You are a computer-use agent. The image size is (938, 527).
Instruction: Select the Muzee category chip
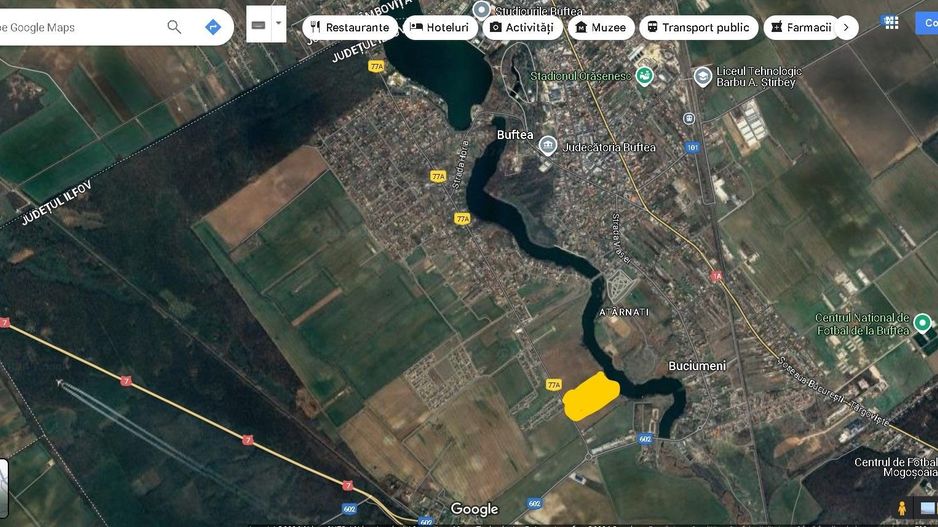[x=601, y=28]
